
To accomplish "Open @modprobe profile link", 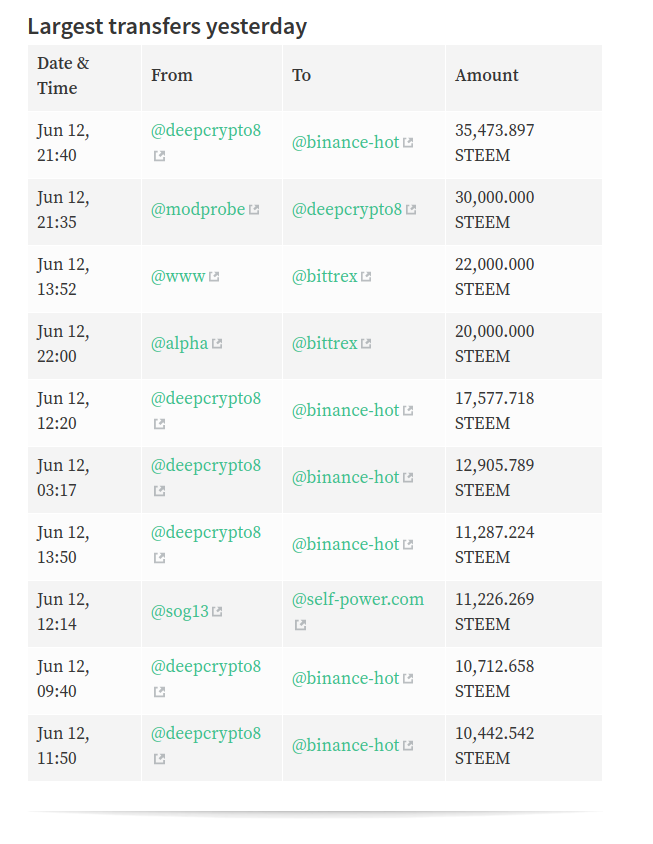I will [x=198, y=209].
